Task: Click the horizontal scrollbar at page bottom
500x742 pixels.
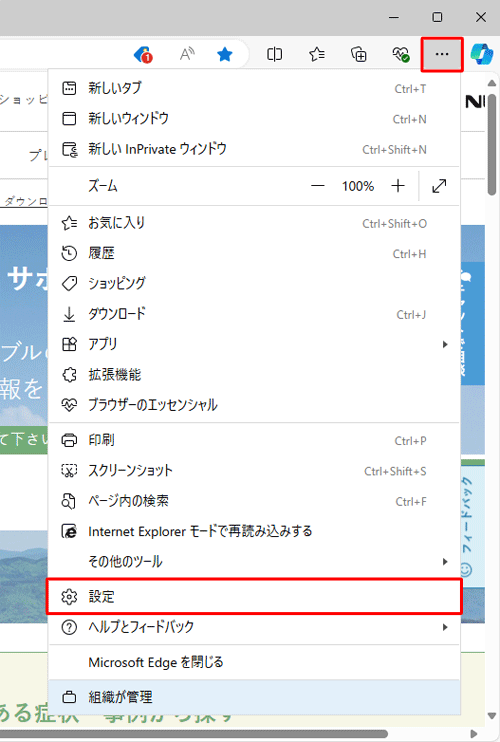Action: (194, 734)
